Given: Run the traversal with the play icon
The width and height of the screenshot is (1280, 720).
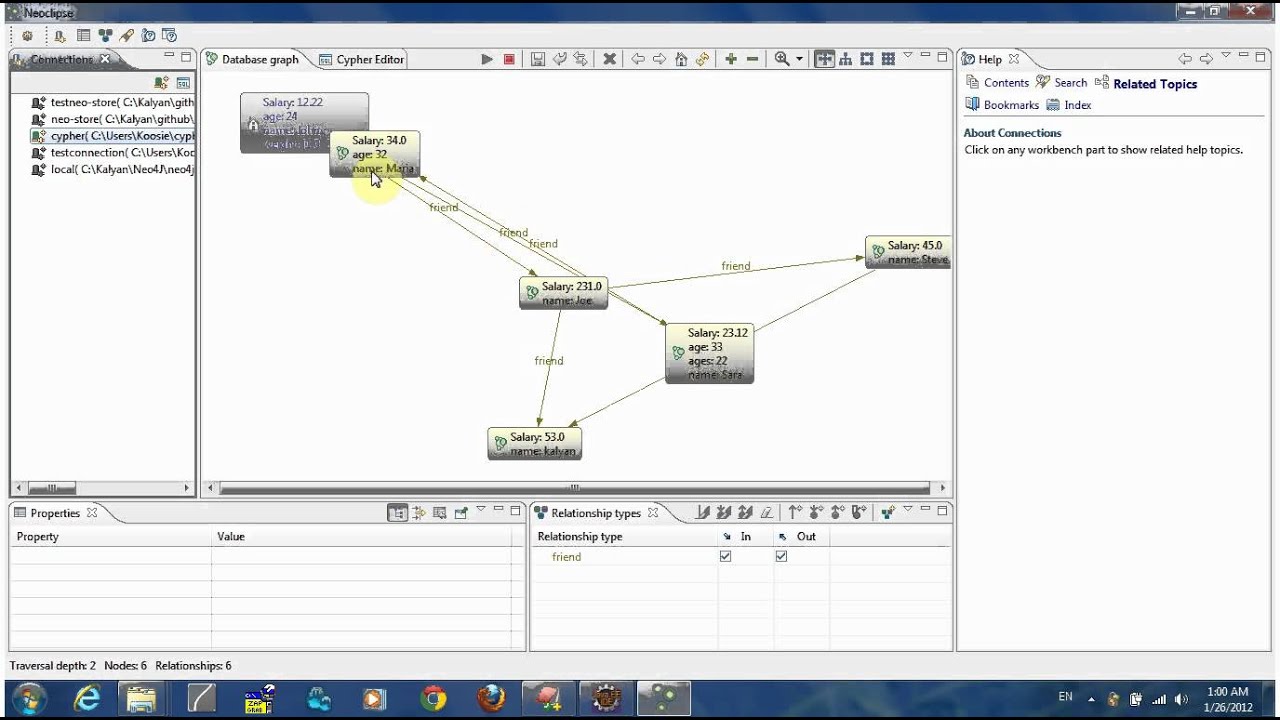Looking at the screenshot, I should coord(487,59).
